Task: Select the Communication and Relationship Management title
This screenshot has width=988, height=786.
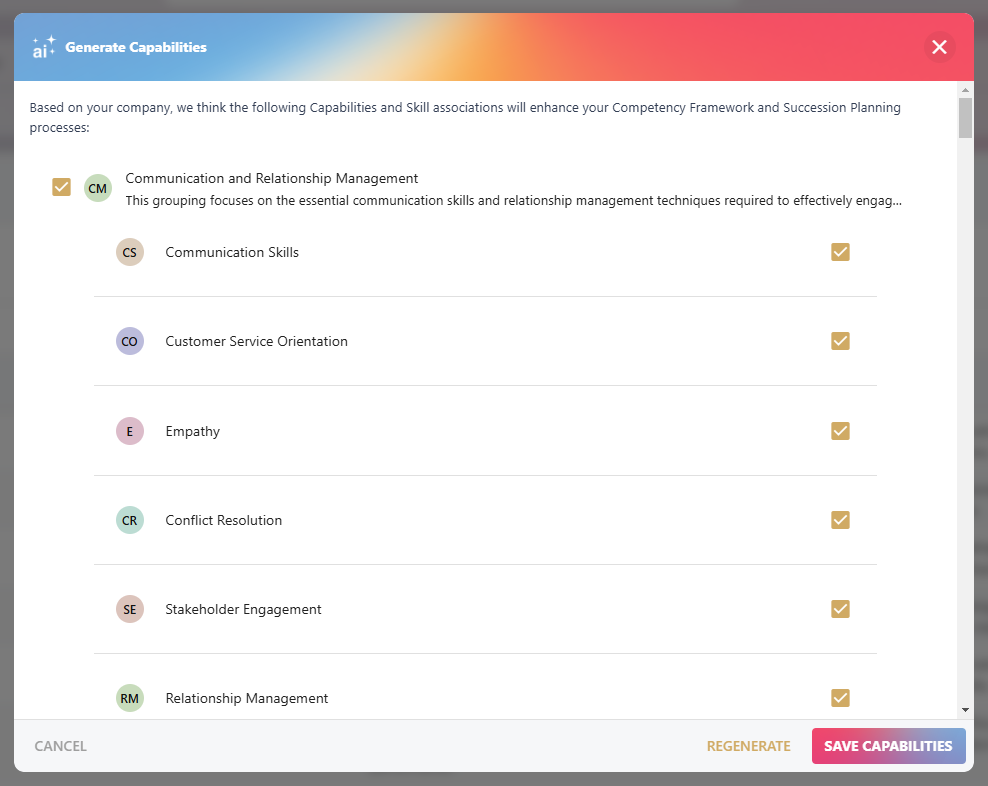Action: [272, 178]
